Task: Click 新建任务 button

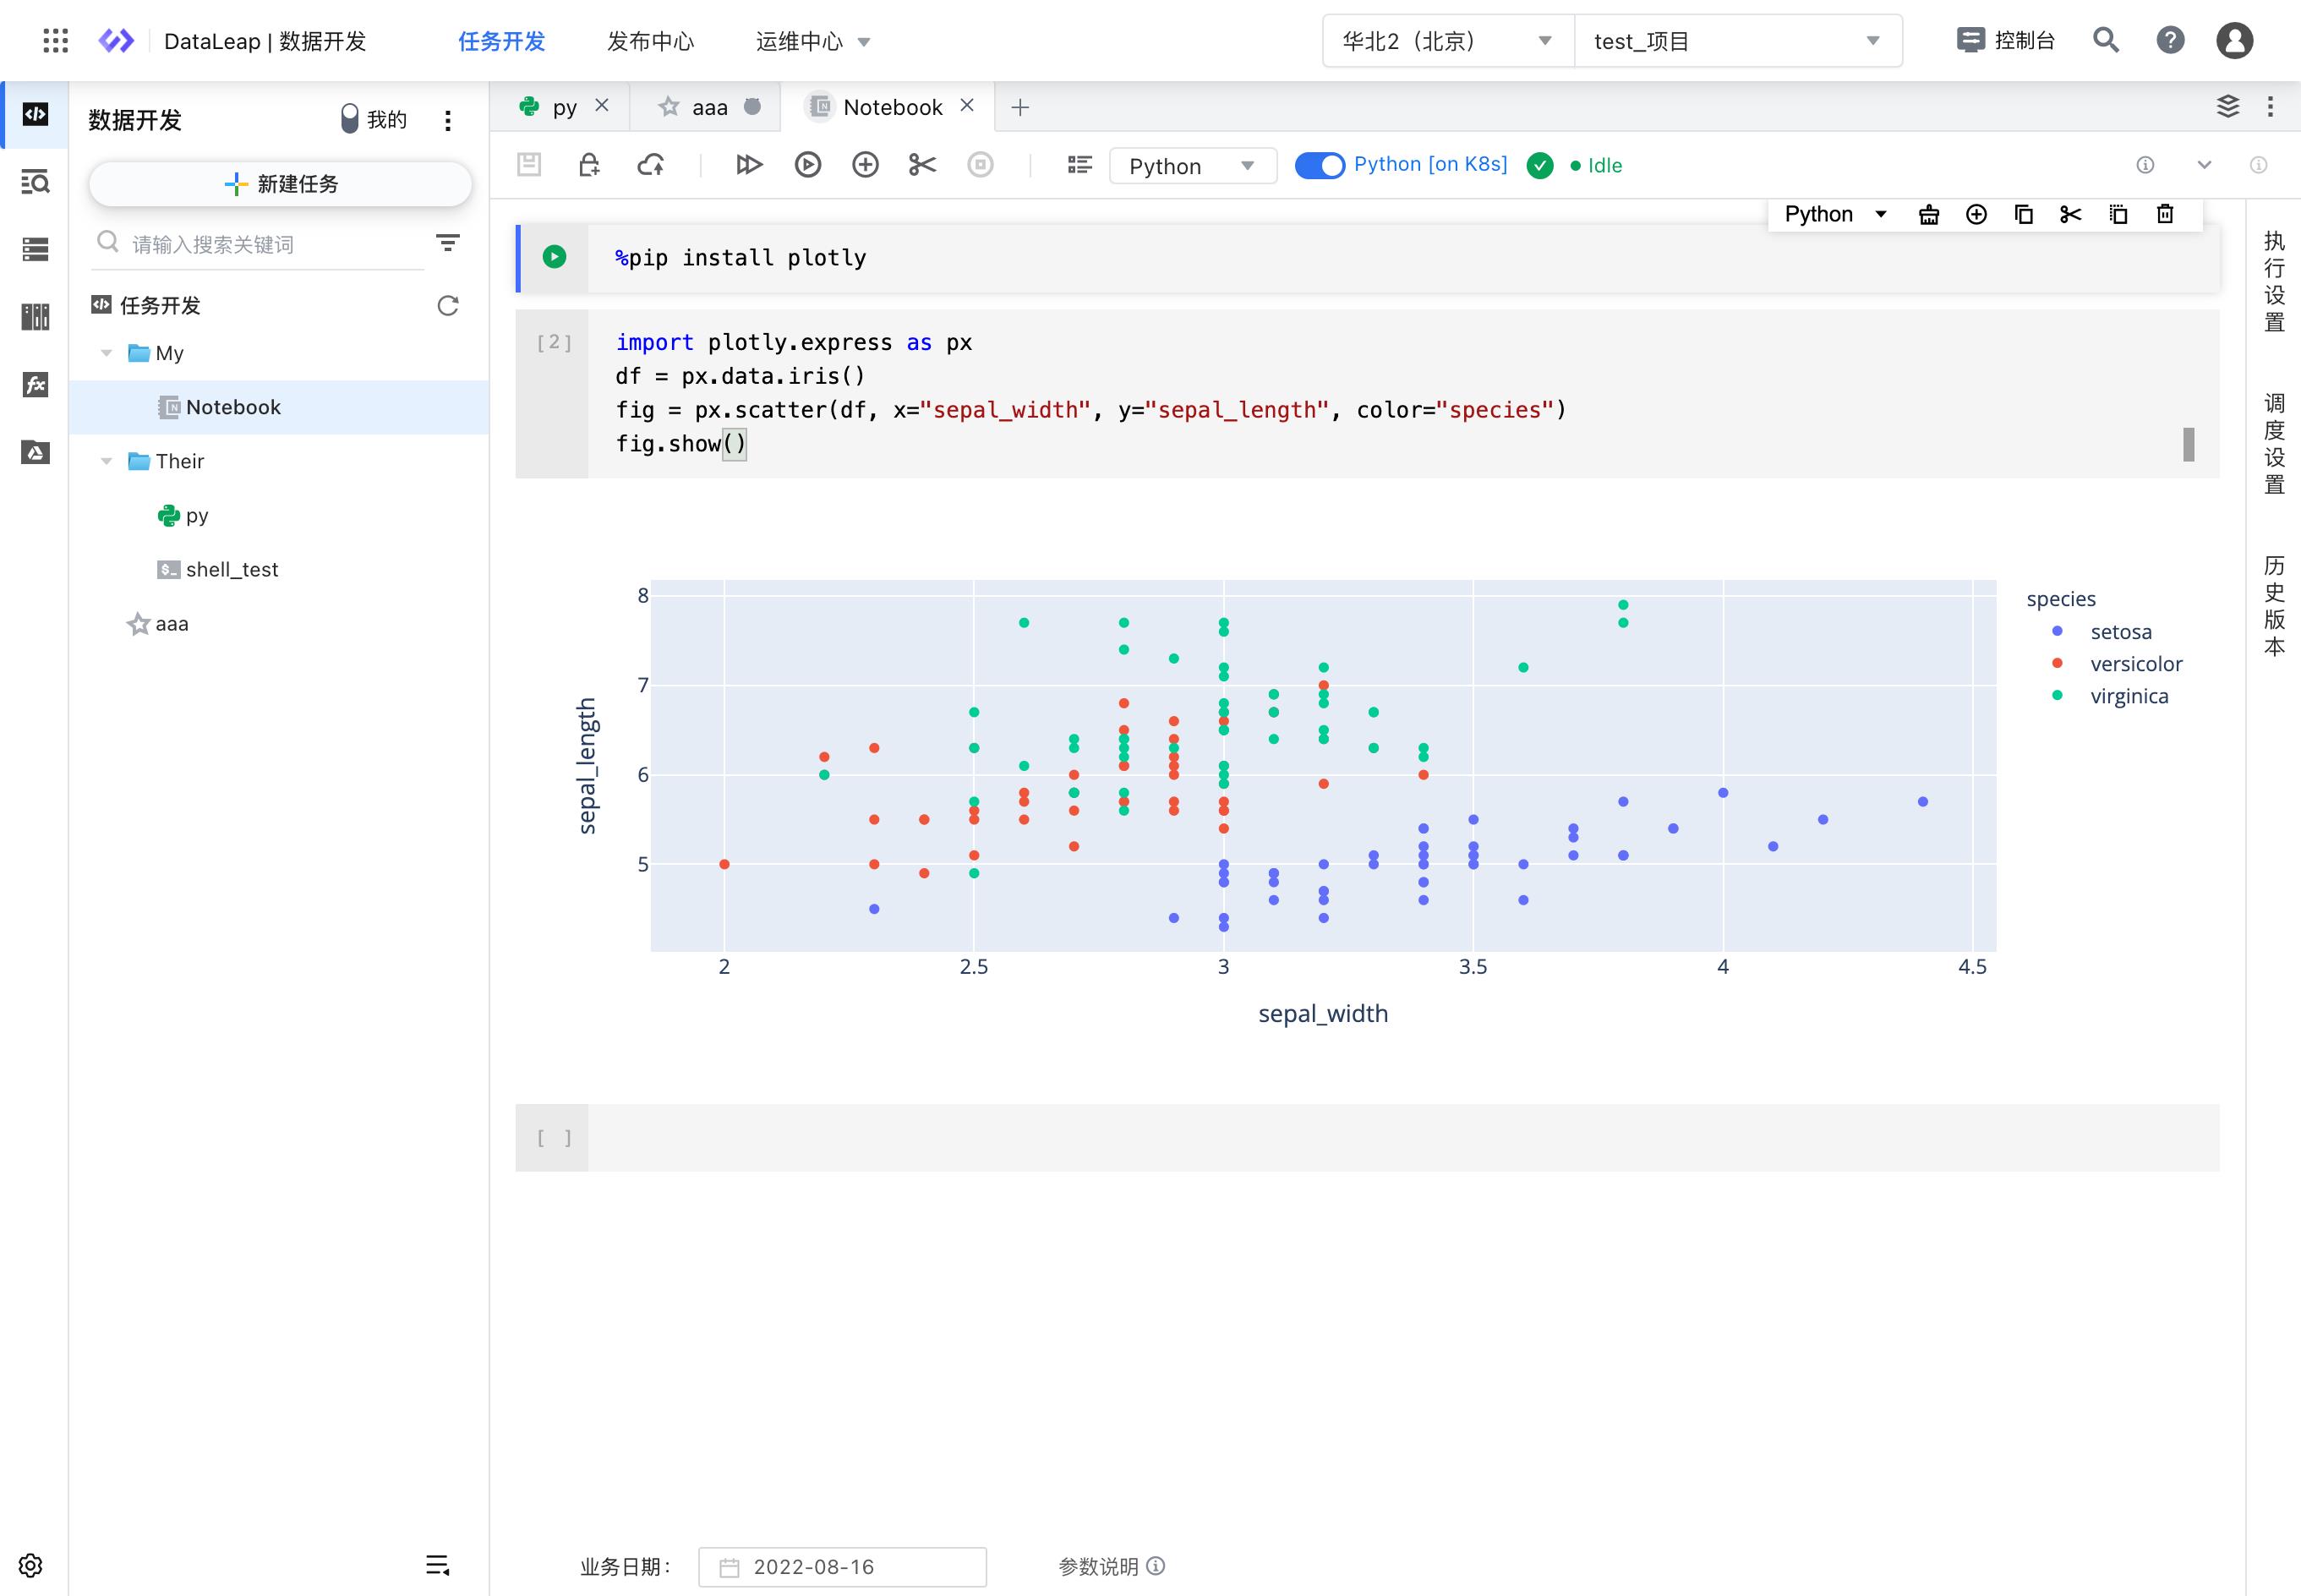Action: tap(280, 182)
